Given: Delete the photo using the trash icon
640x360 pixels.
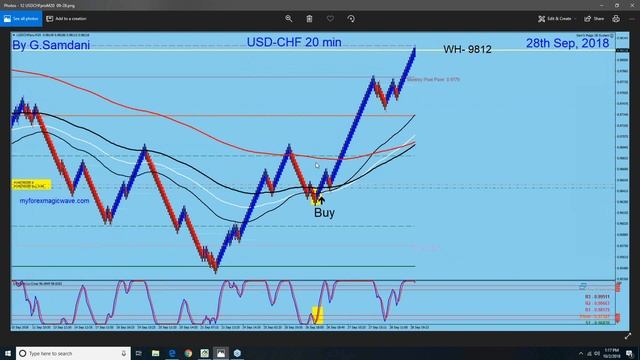Looking at the screenshot, I should (309, 19).
